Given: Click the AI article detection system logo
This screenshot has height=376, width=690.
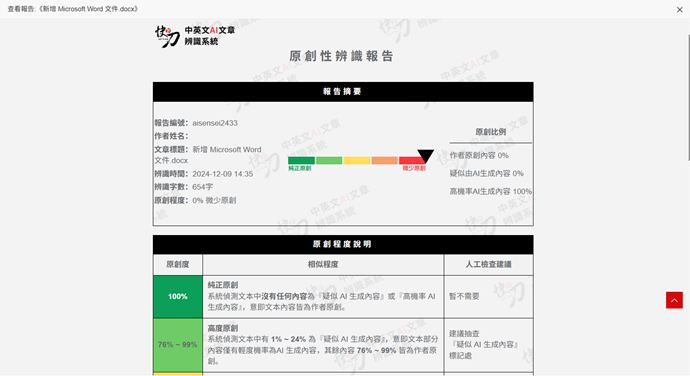Looking at the screenshot, I should pos(195,36).
